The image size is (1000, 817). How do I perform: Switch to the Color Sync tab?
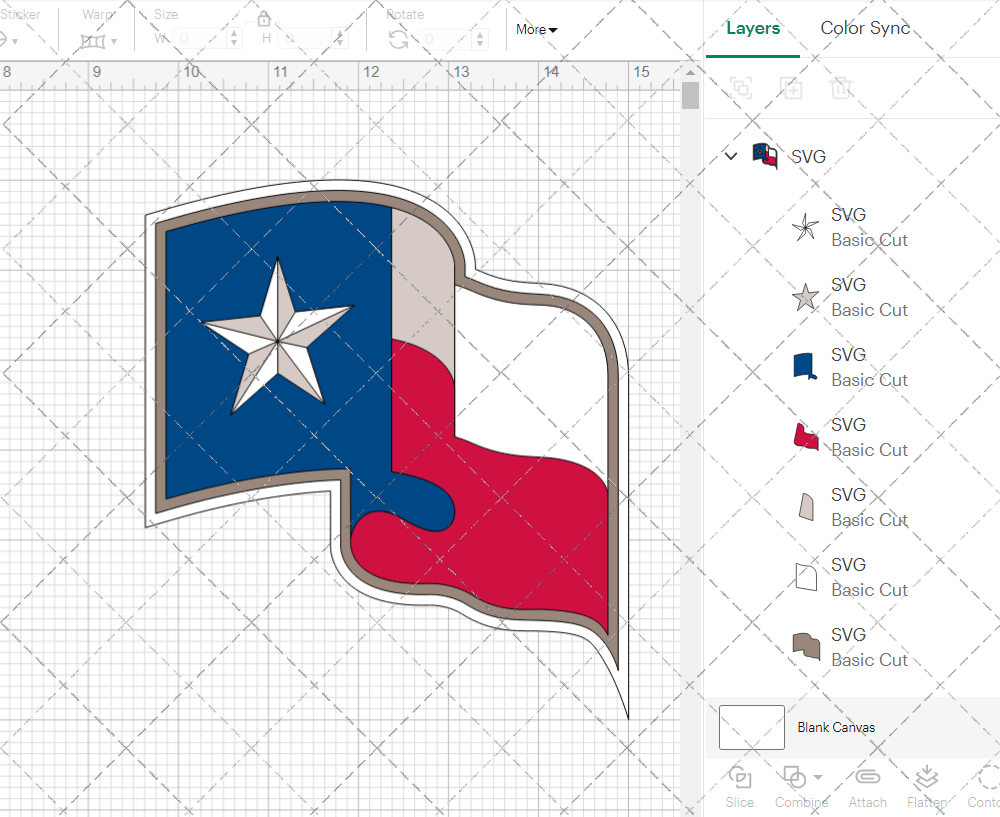coord(865,28)
